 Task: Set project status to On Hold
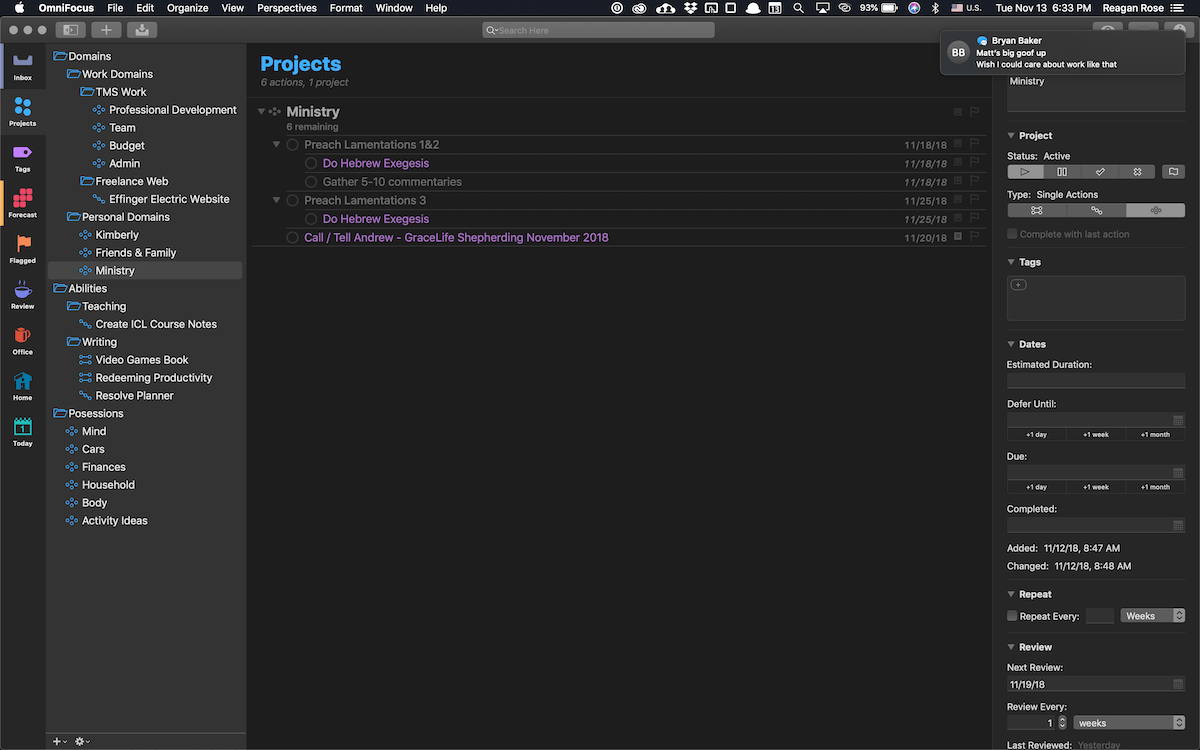pyautogui.click(x=1062, y=172)
